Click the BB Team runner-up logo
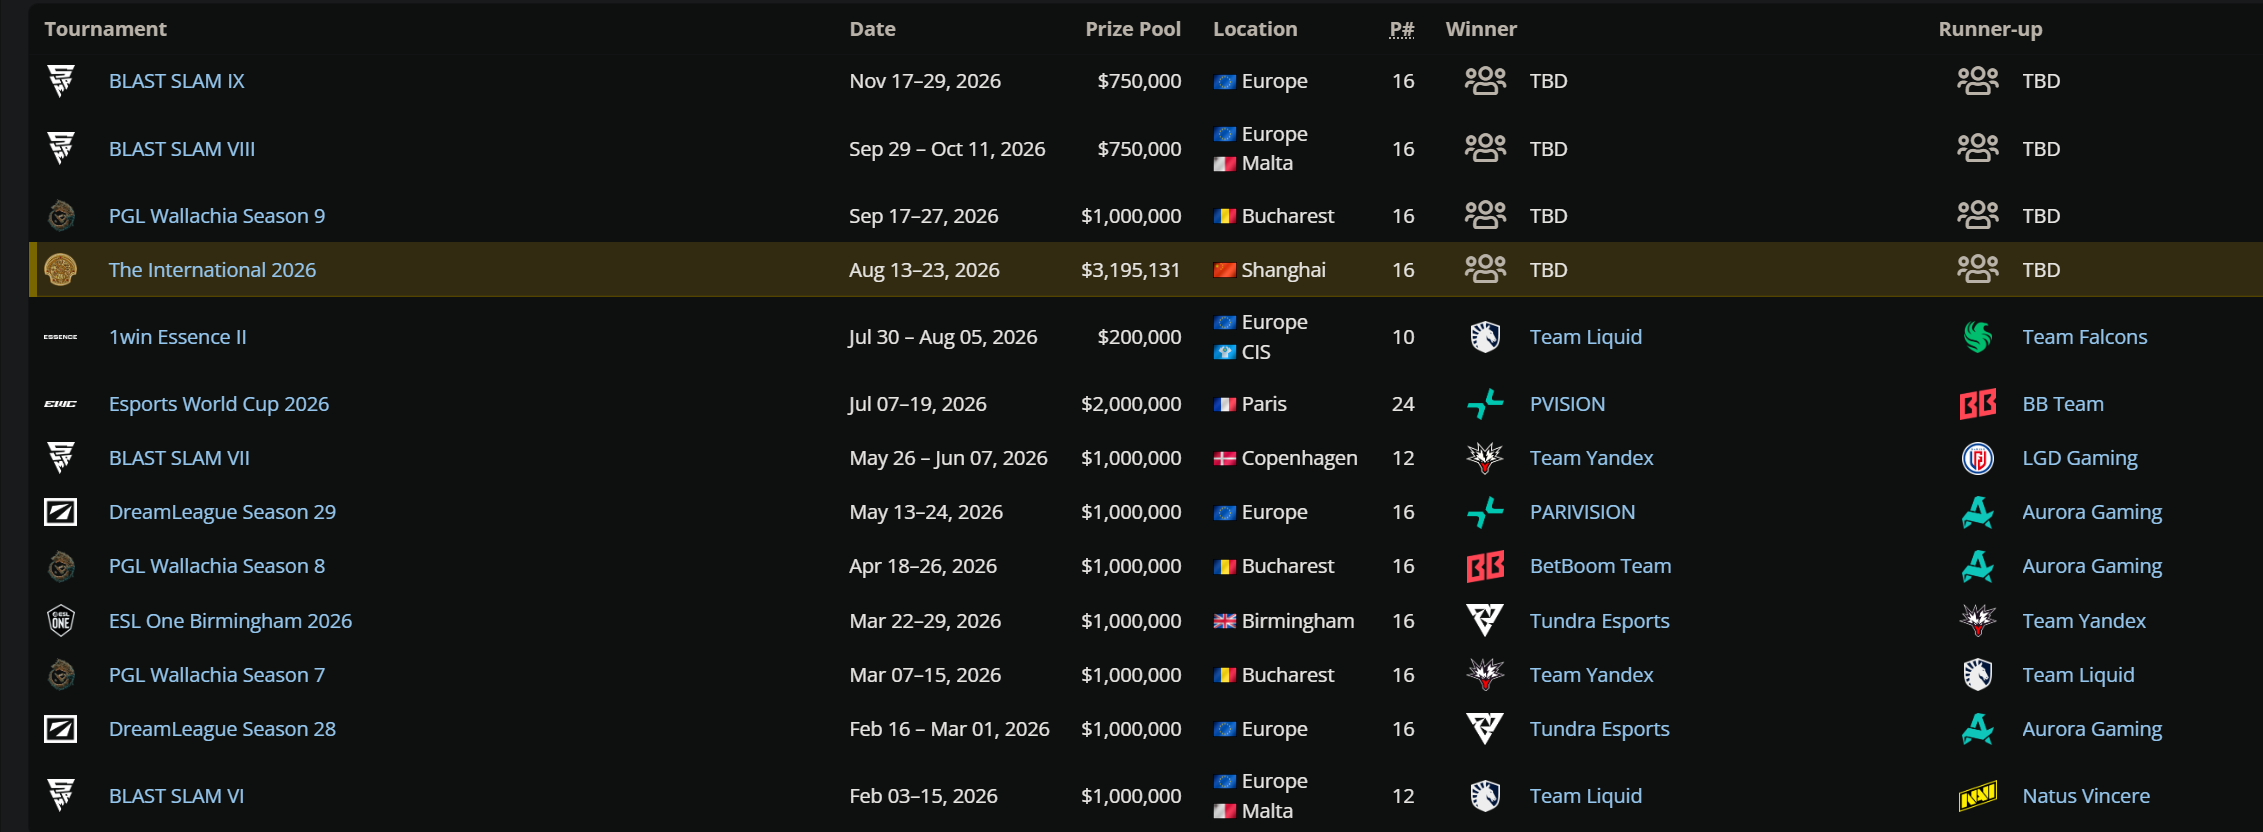This screenshot has height=832, width=2263. tap(1977, 404)
